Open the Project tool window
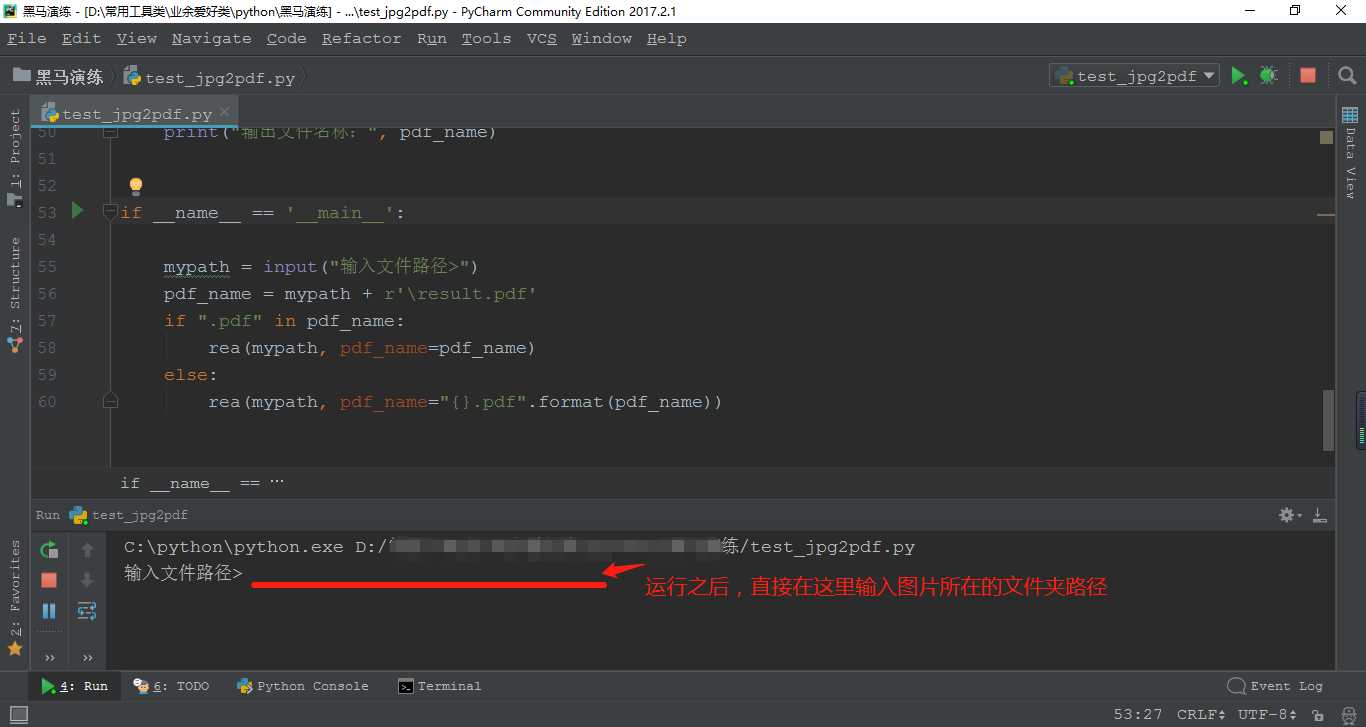 tap(15, 157)
